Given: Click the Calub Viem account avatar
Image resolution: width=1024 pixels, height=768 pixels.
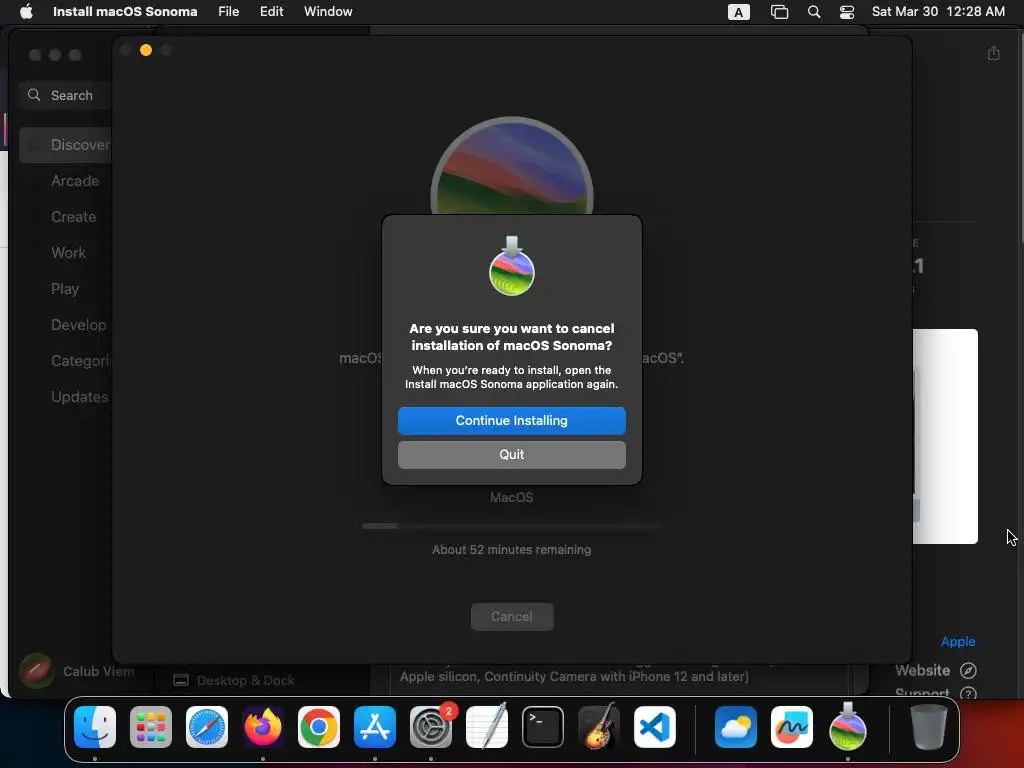Looking at the screenshot, I should [37, 671].
